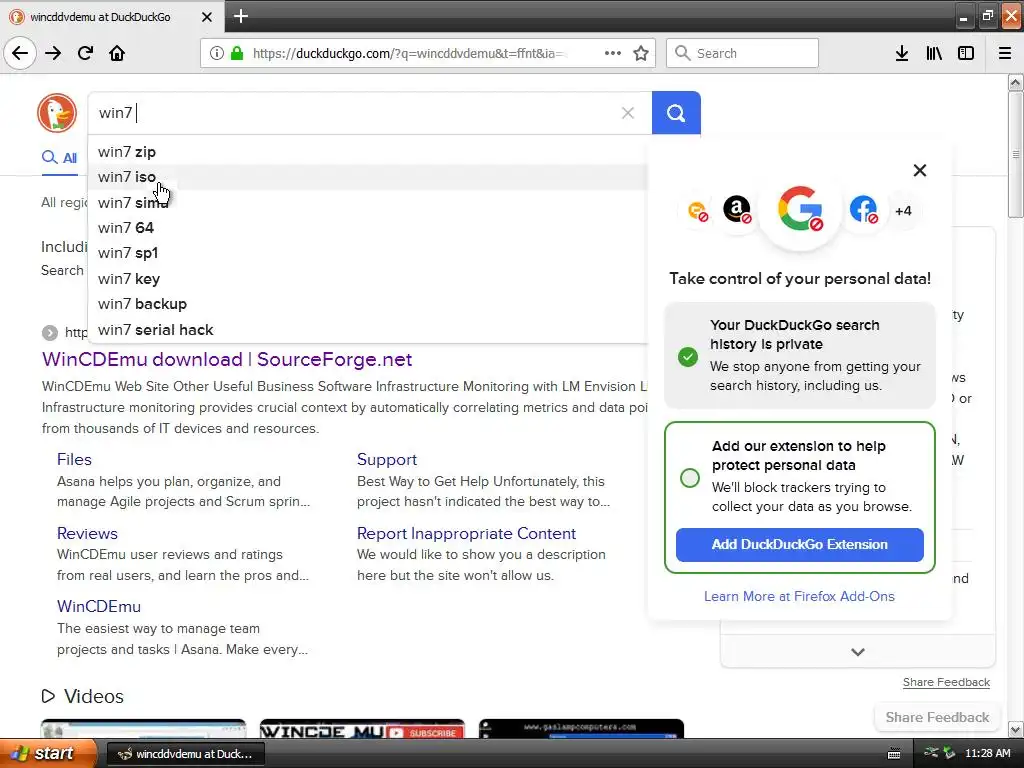Open the Files sitelink

[x=74, y=459]
